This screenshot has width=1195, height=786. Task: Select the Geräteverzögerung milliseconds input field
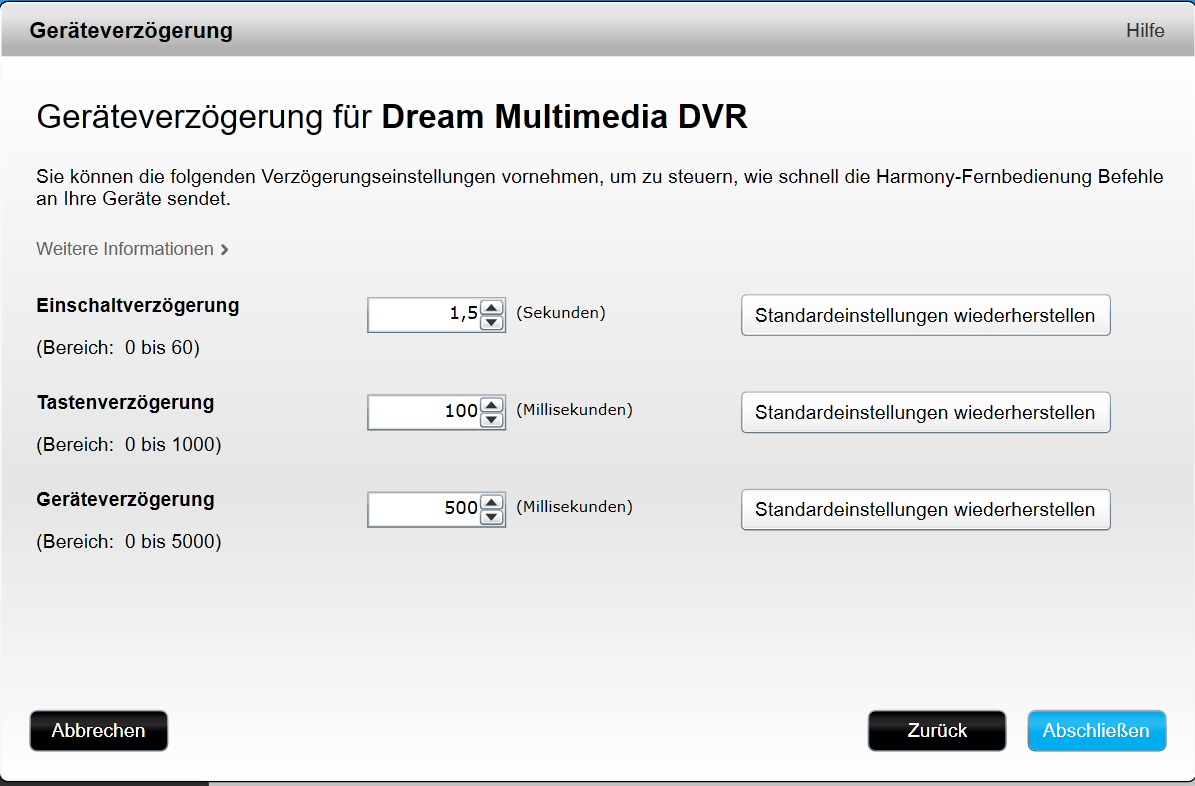[424, 509]
